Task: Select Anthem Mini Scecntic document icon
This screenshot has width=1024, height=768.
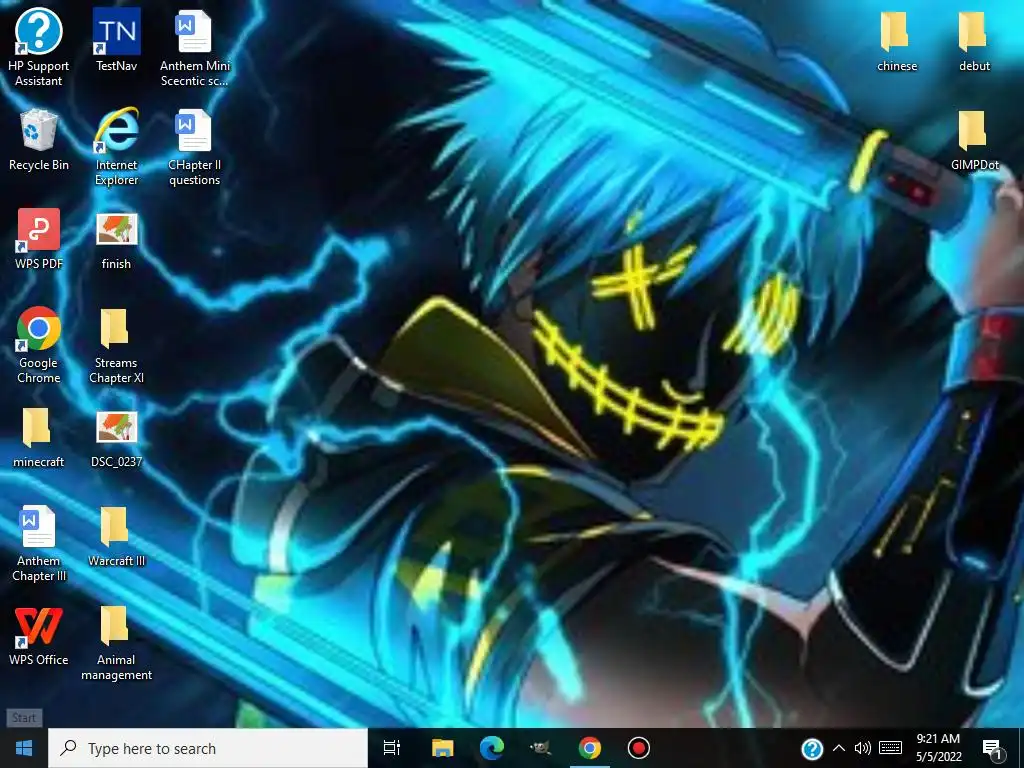Action: click(x=195, y=47)
